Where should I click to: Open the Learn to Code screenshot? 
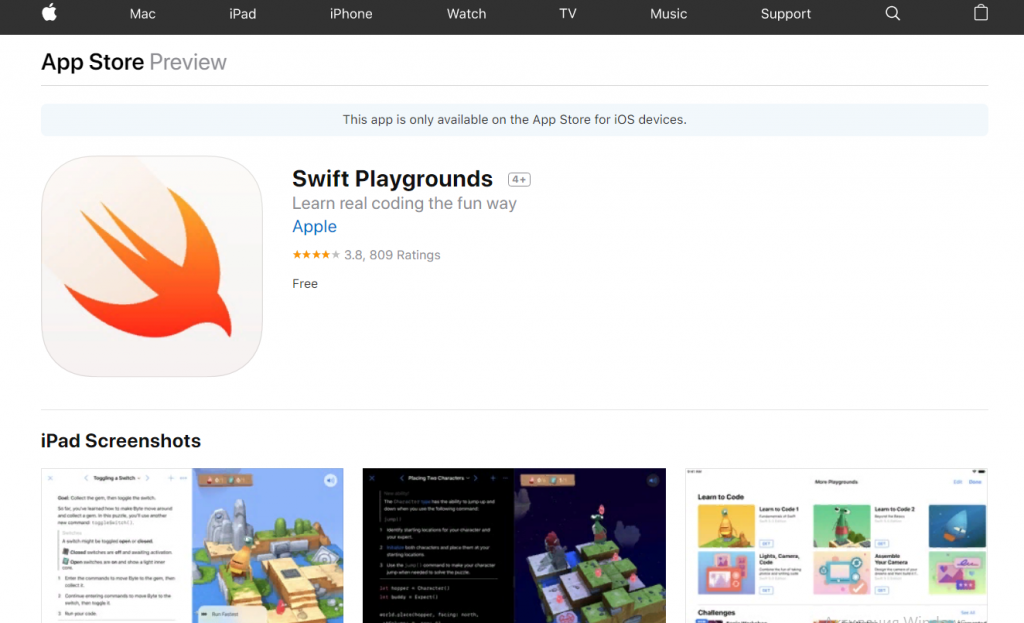click(x=836, y=545)
